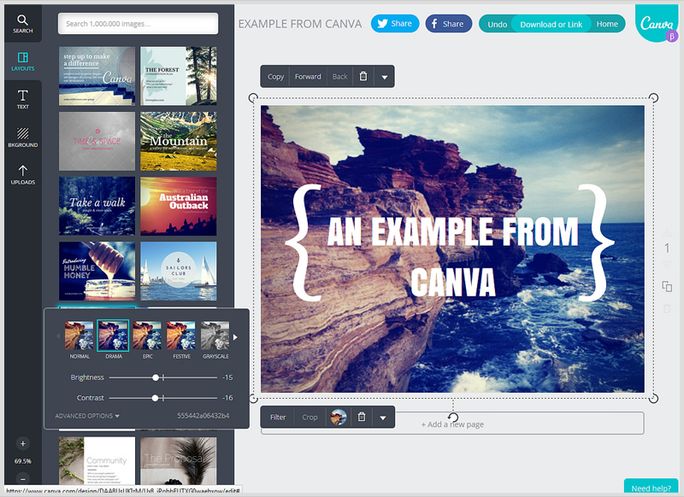This screenshot has height=497, width=684.
Task: Click Copy in the top toolbar
Action: (x=276, y=76)
